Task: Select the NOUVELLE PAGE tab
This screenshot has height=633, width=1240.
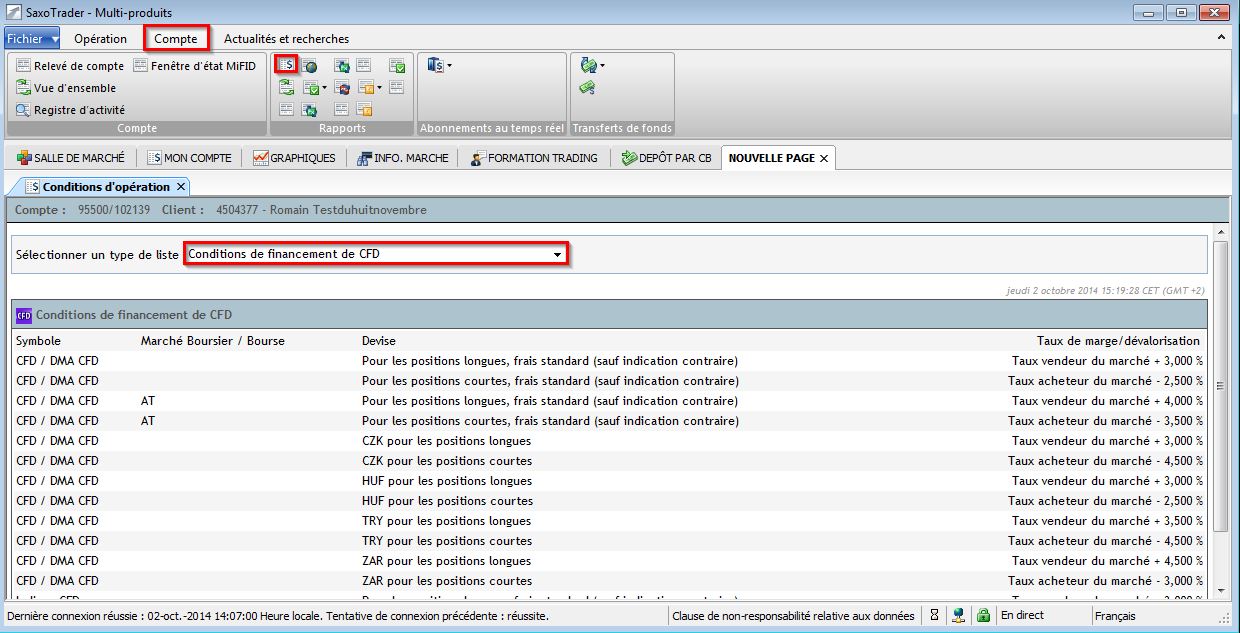Action: point(771,158)
